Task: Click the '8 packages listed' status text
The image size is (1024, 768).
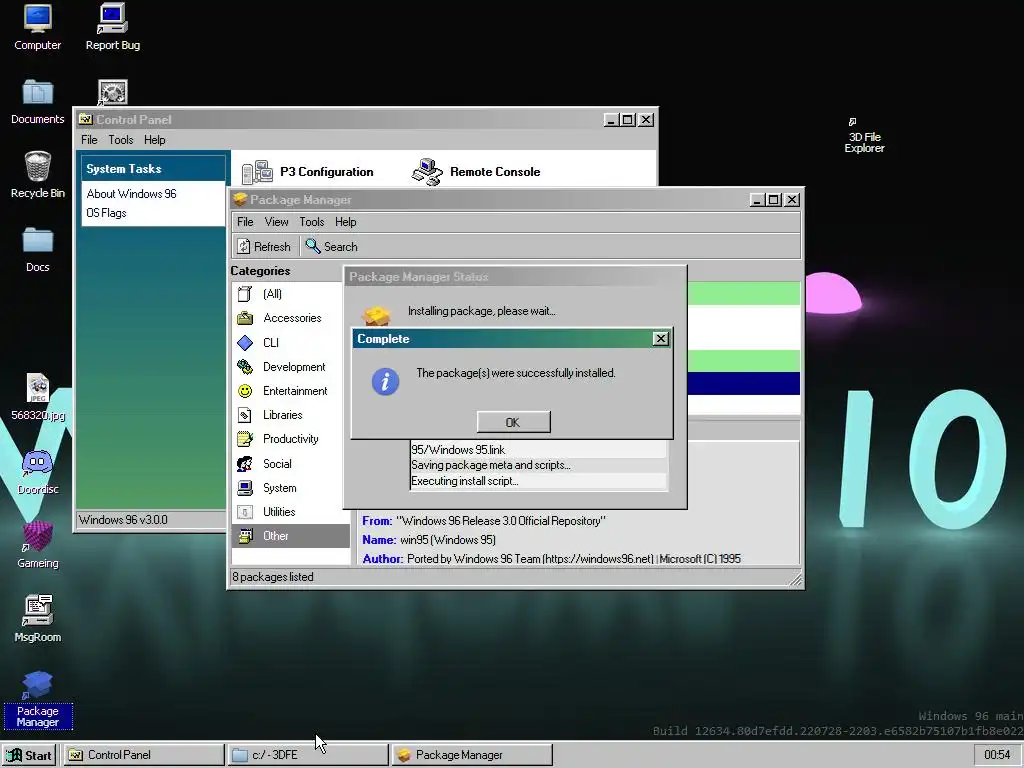Action: (273, 577)
